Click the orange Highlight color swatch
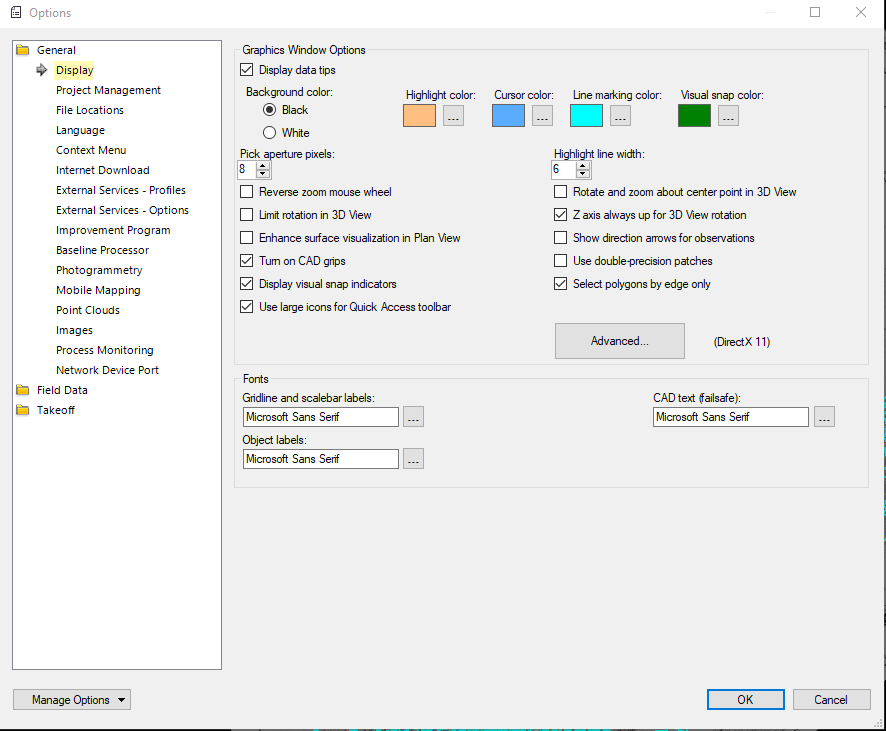This screenshot has width=886, height=731. point(419,116)
